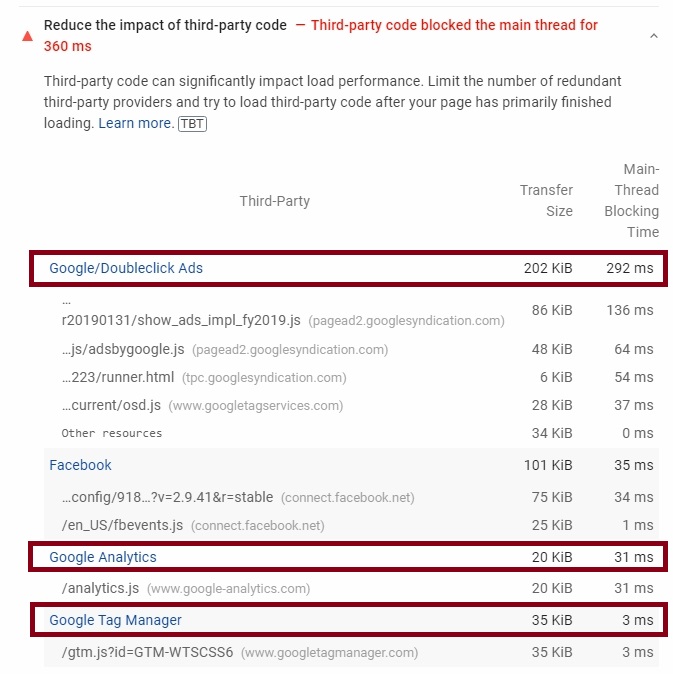The image size is (673, 674).
Task: Open the Learn more link
Action: [x=136, y=123]
